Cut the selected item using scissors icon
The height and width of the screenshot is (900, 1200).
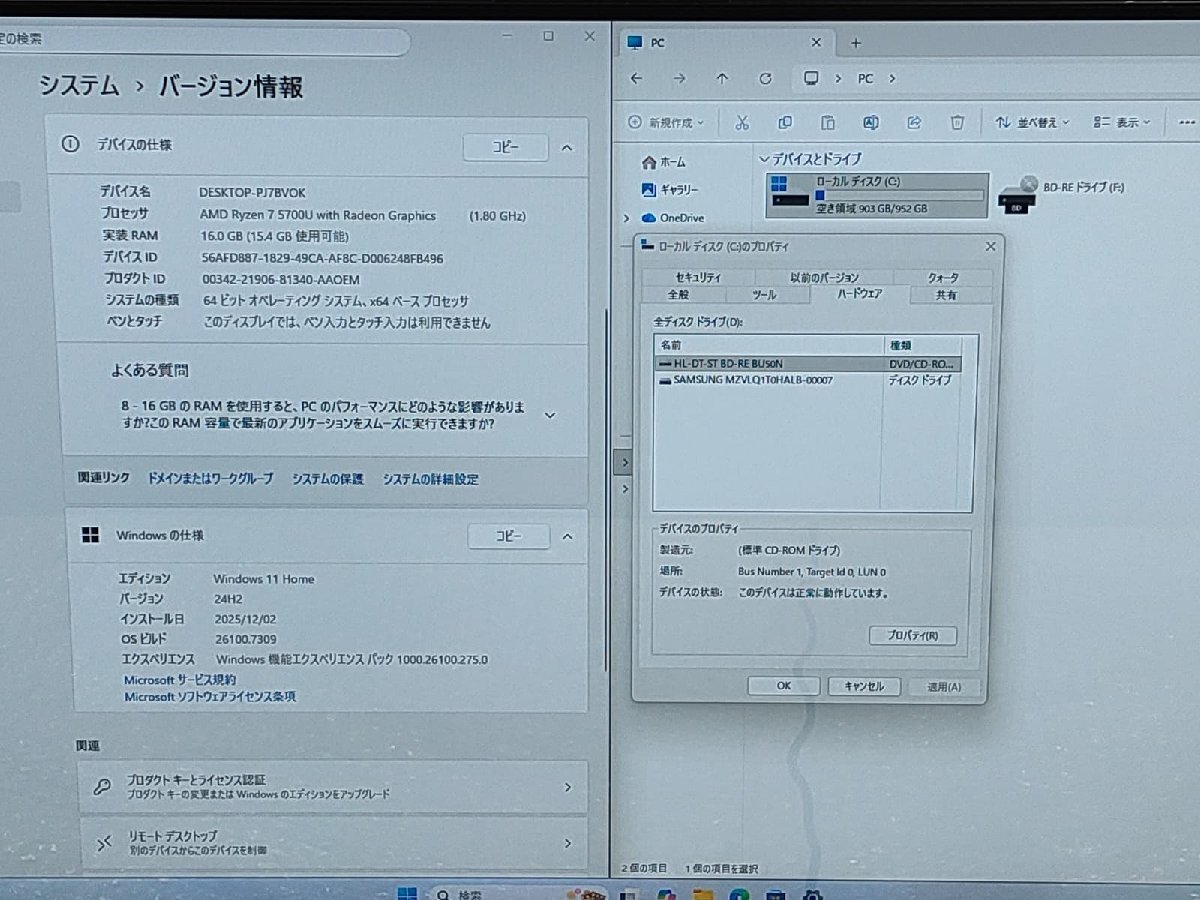click(x=743, y=121)
